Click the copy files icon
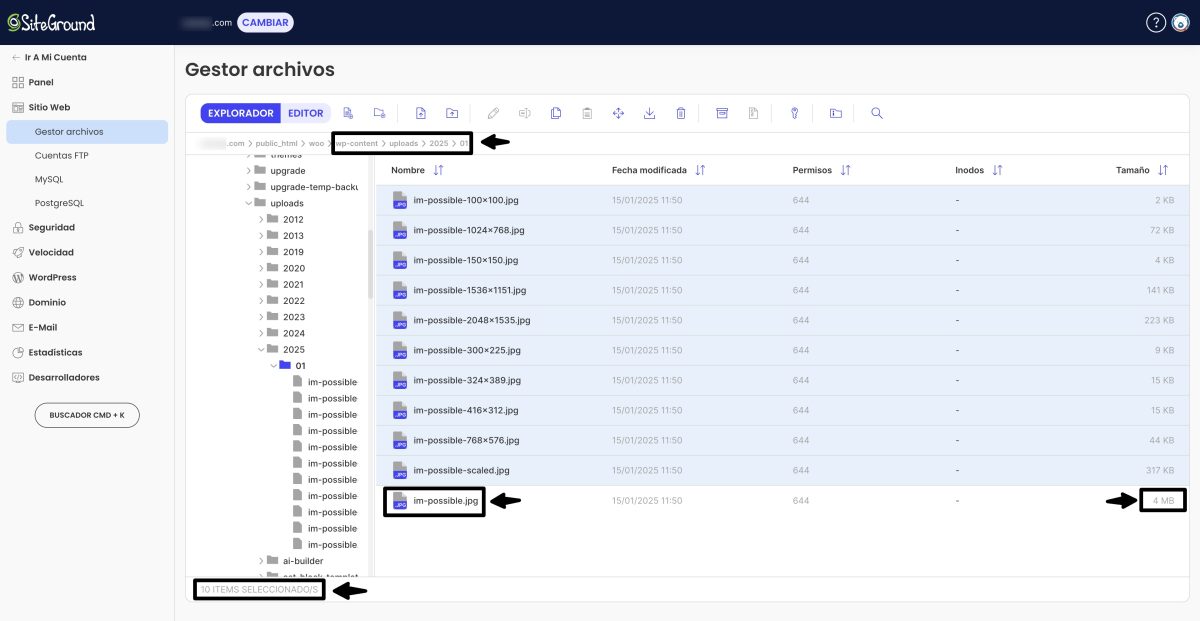 coord(556,113)
